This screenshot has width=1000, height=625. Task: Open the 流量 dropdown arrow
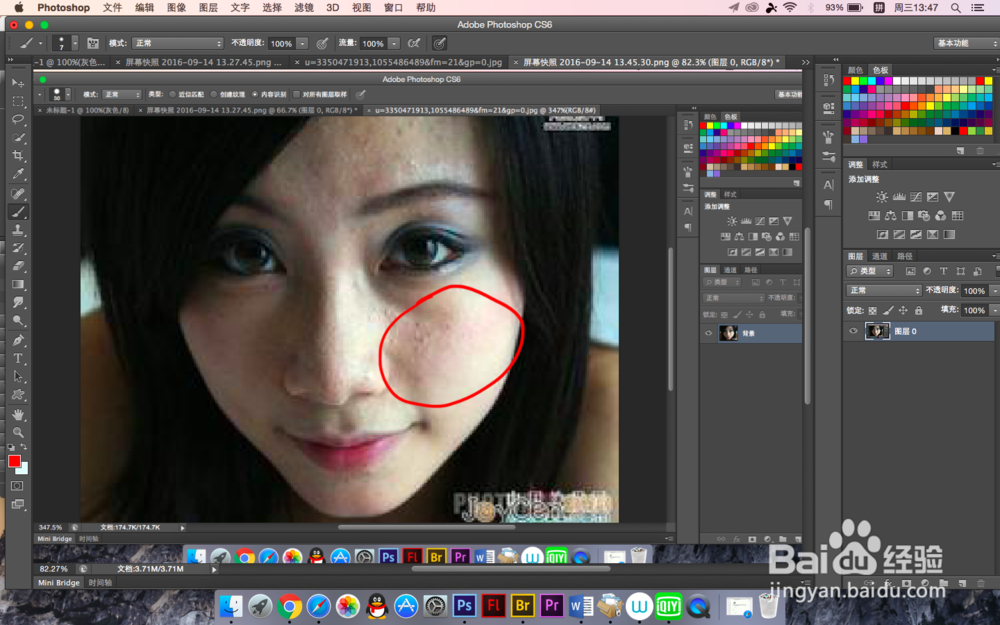(x=394, y=43)
